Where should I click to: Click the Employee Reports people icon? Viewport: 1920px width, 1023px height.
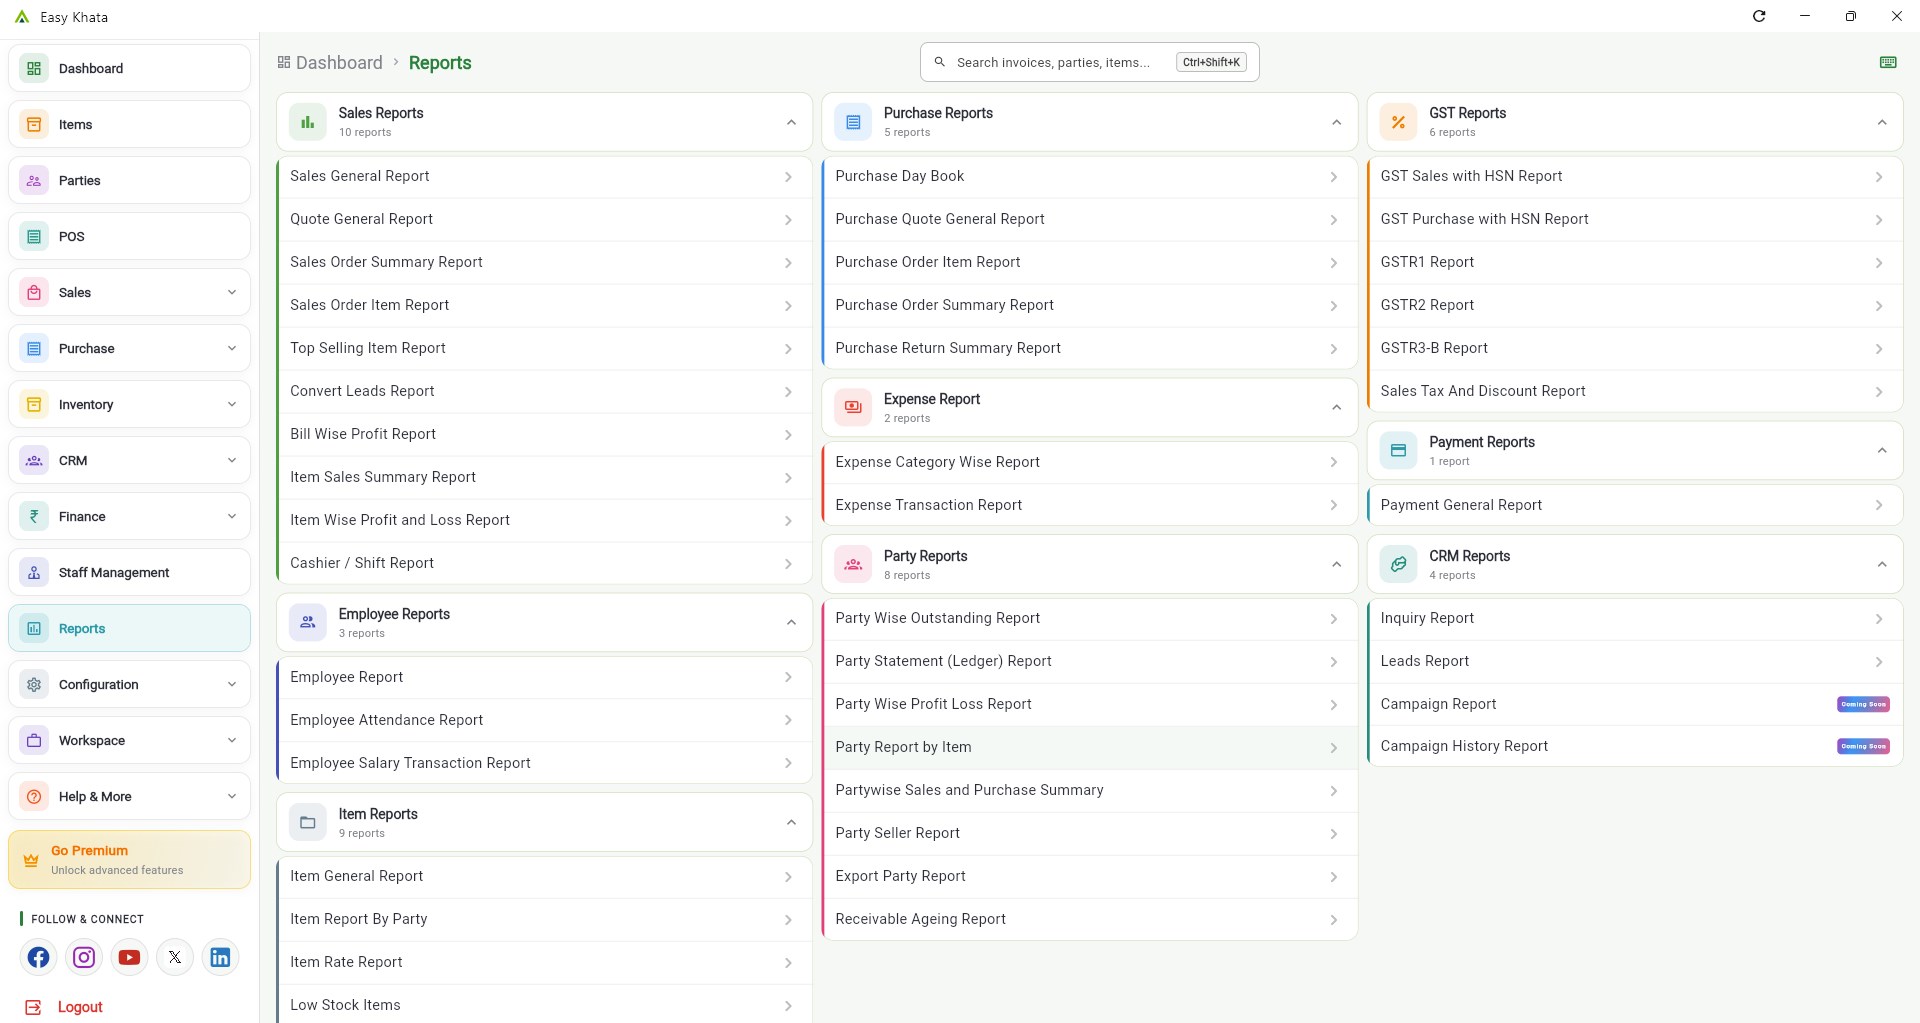click(x=308, y=622)
